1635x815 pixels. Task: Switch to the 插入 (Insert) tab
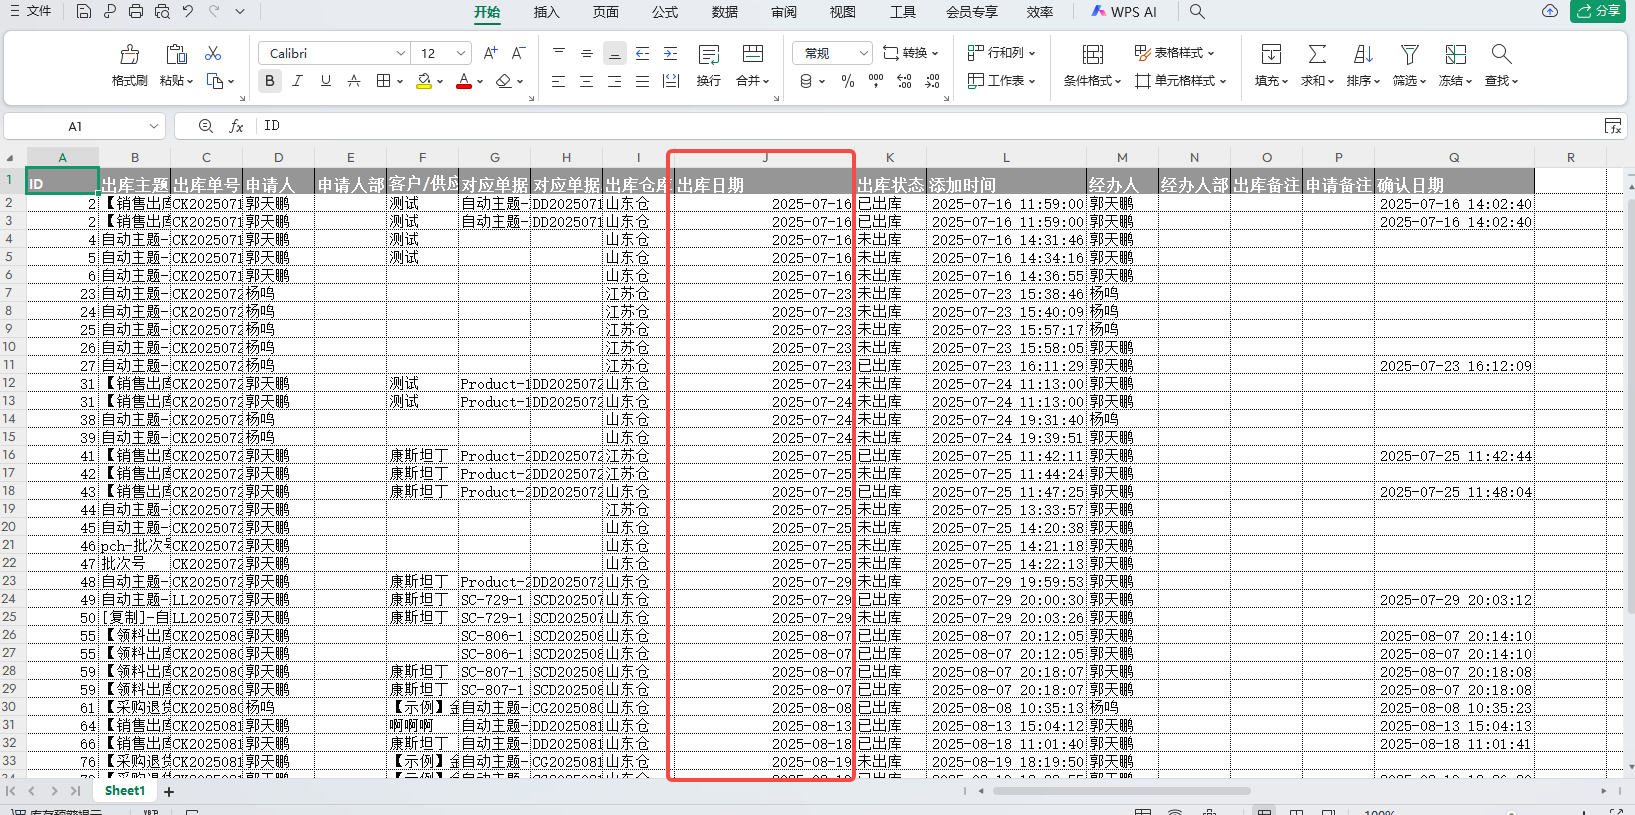point(546,12)
